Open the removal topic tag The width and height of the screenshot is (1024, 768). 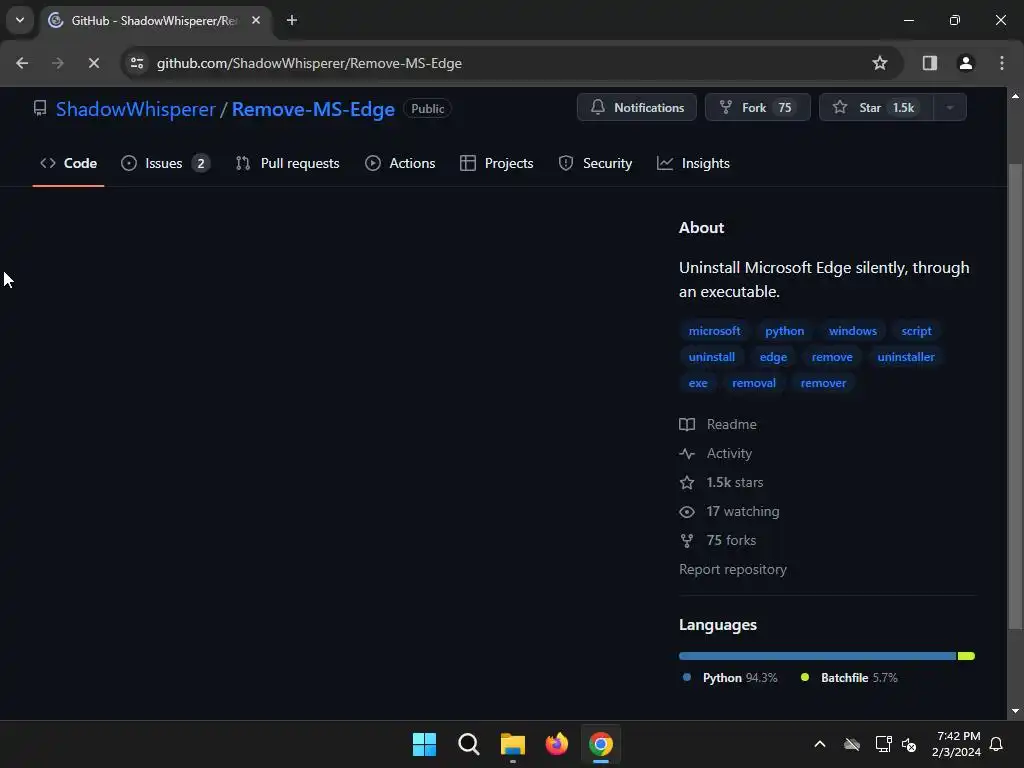(754, 383)
